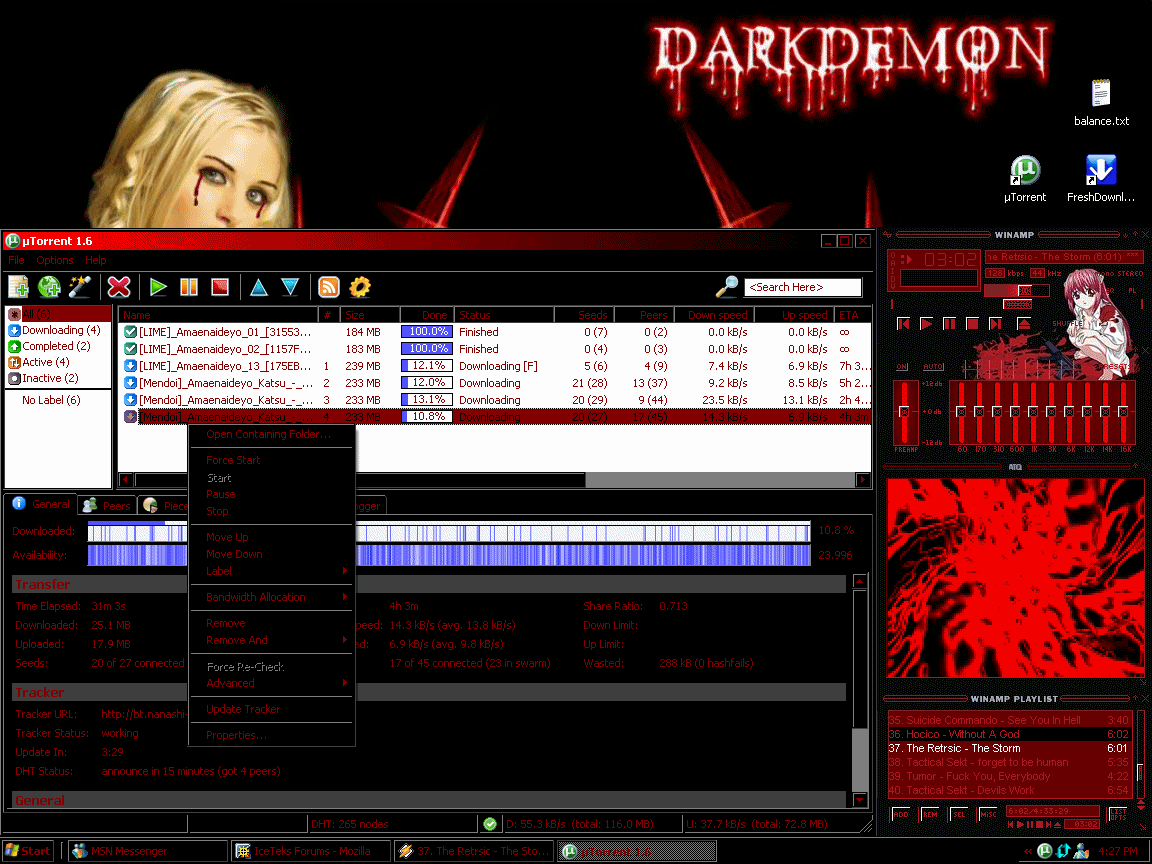Open the playlist MISC menu
Image resolution: width=1152 pixels, height=864 pixels.
988,814
